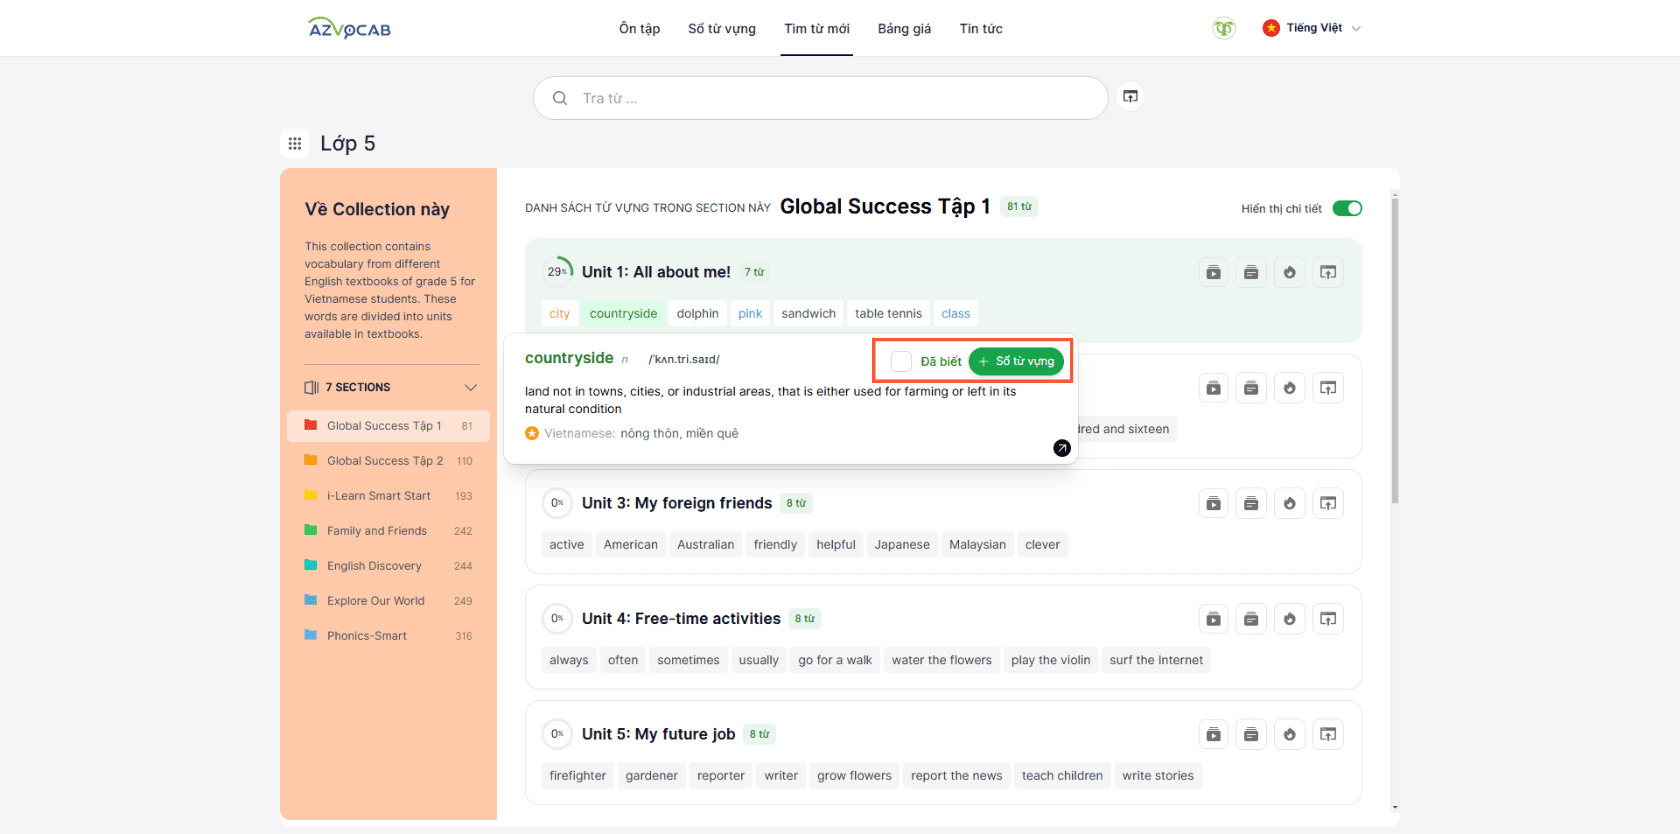
Task: Click the 'surf the Internet' chip
Action: 1156,660
